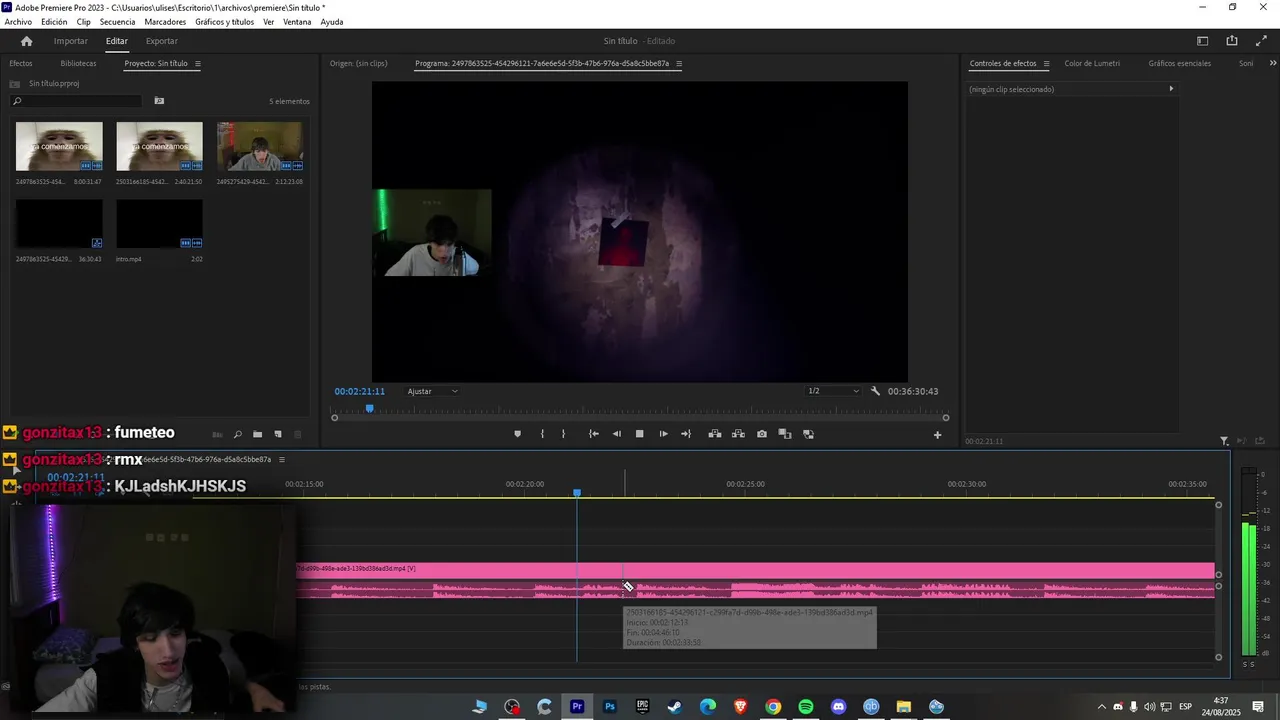Screen dimensions: 1280x720
Task: Mark In point in Program monitor
Action: [542, 434]
